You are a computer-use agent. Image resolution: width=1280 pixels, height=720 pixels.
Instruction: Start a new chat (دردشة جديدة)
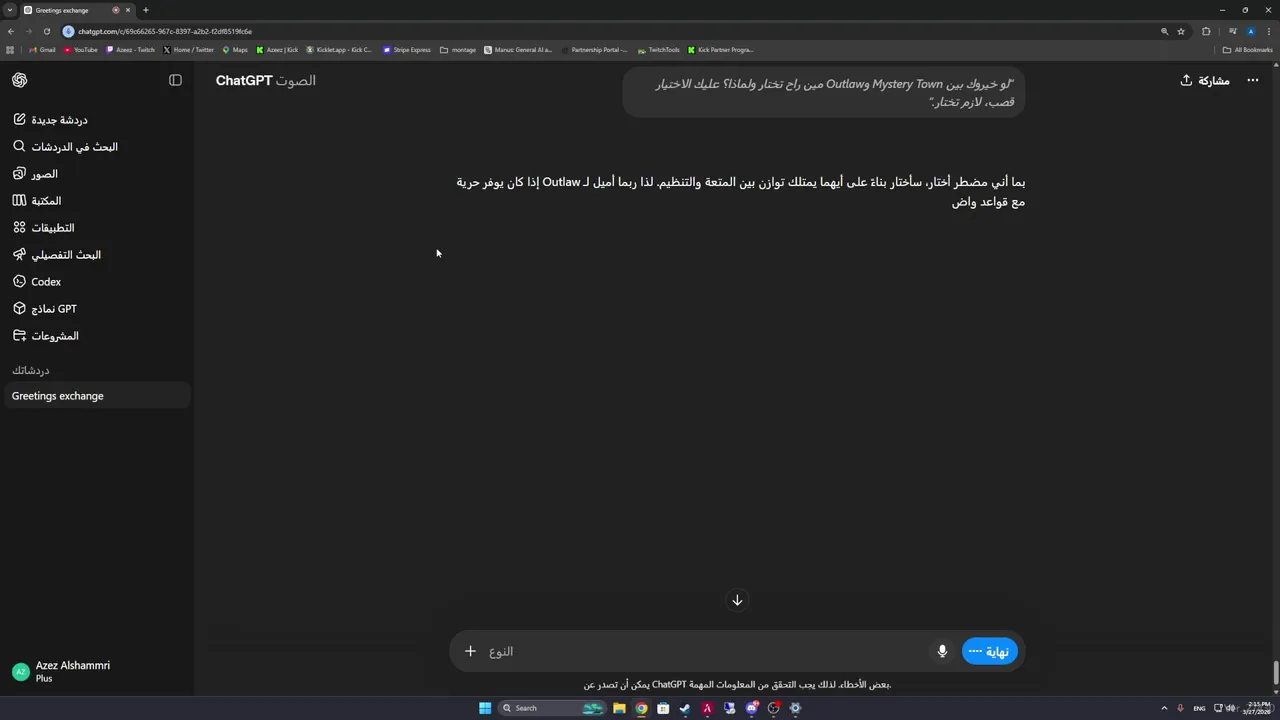[x=50, y=120]
